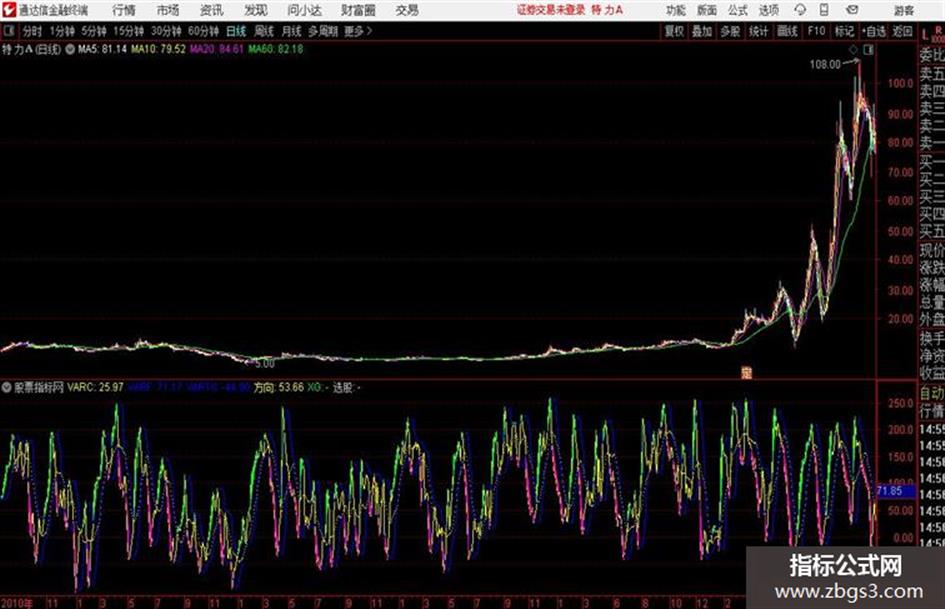Click the 71.85 indicator axis value
The width and height of the screenshot is (945, 609).
(x=890, y=491)
